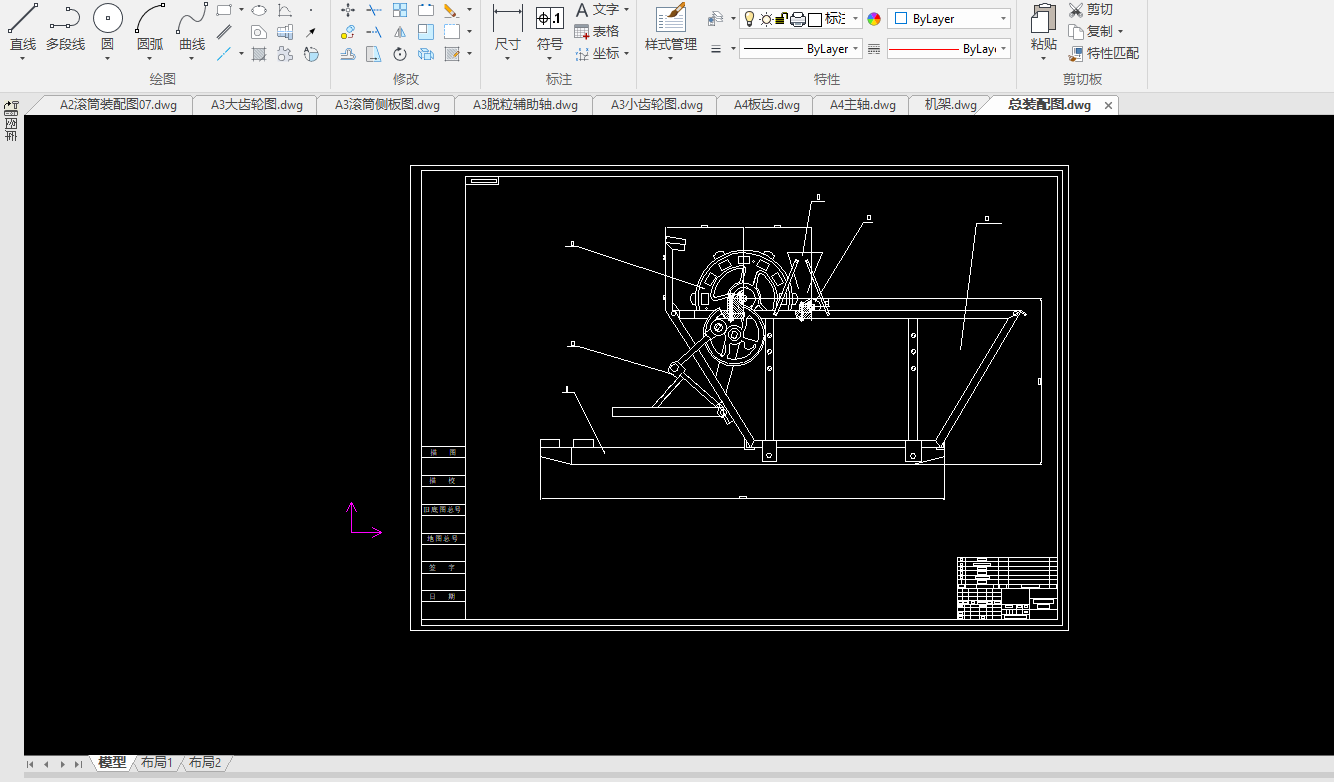Toggle the layer lock padlock icon

[x=782, y=19]
